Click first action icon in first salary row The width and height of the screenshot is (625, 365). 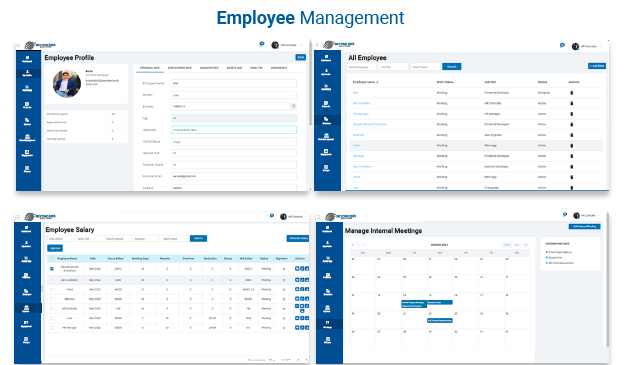(x=297, y=269)
